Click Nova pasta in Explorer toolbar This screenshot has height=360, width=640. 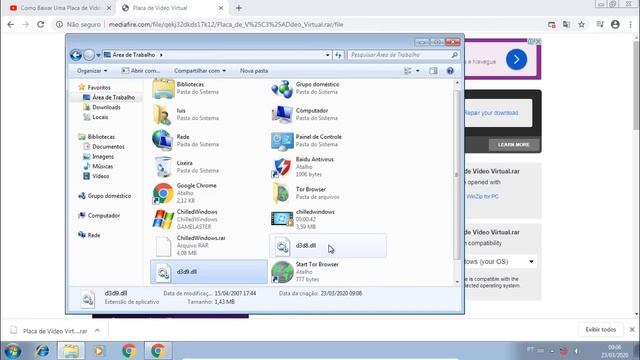coord(254,71)
